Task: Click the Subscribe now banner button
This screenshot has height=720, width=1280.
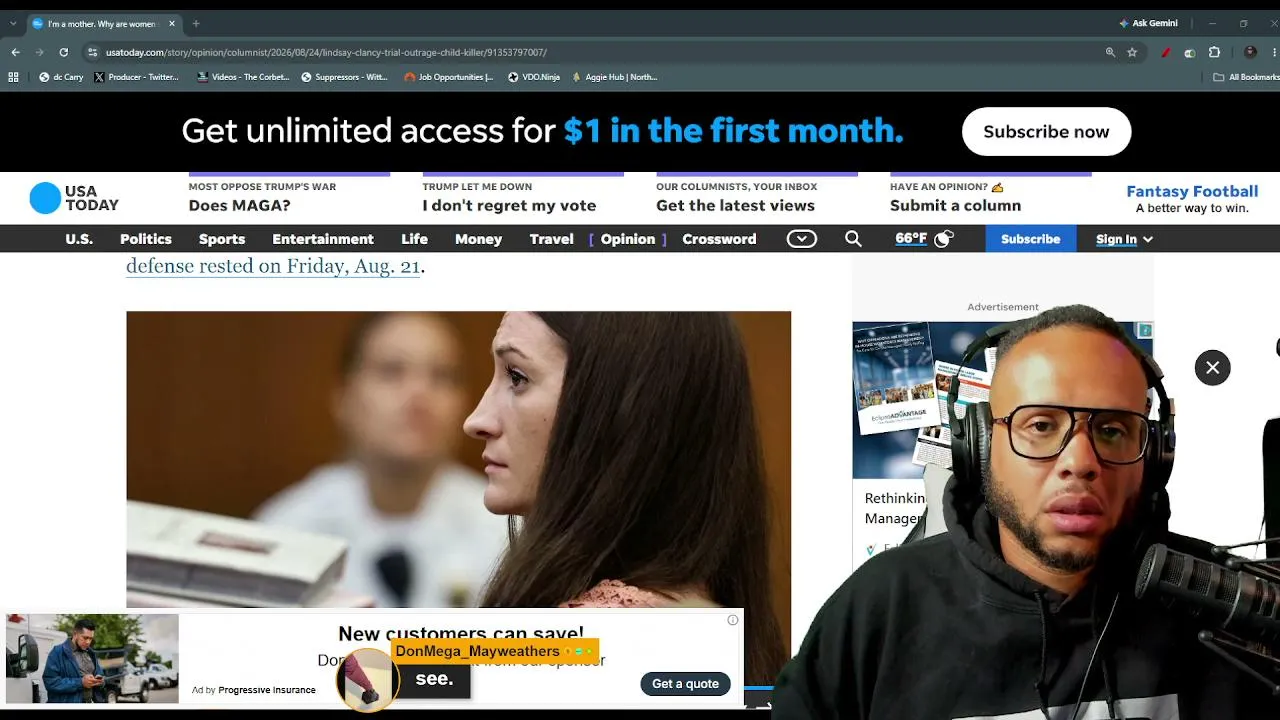Action: point(1046,132)
